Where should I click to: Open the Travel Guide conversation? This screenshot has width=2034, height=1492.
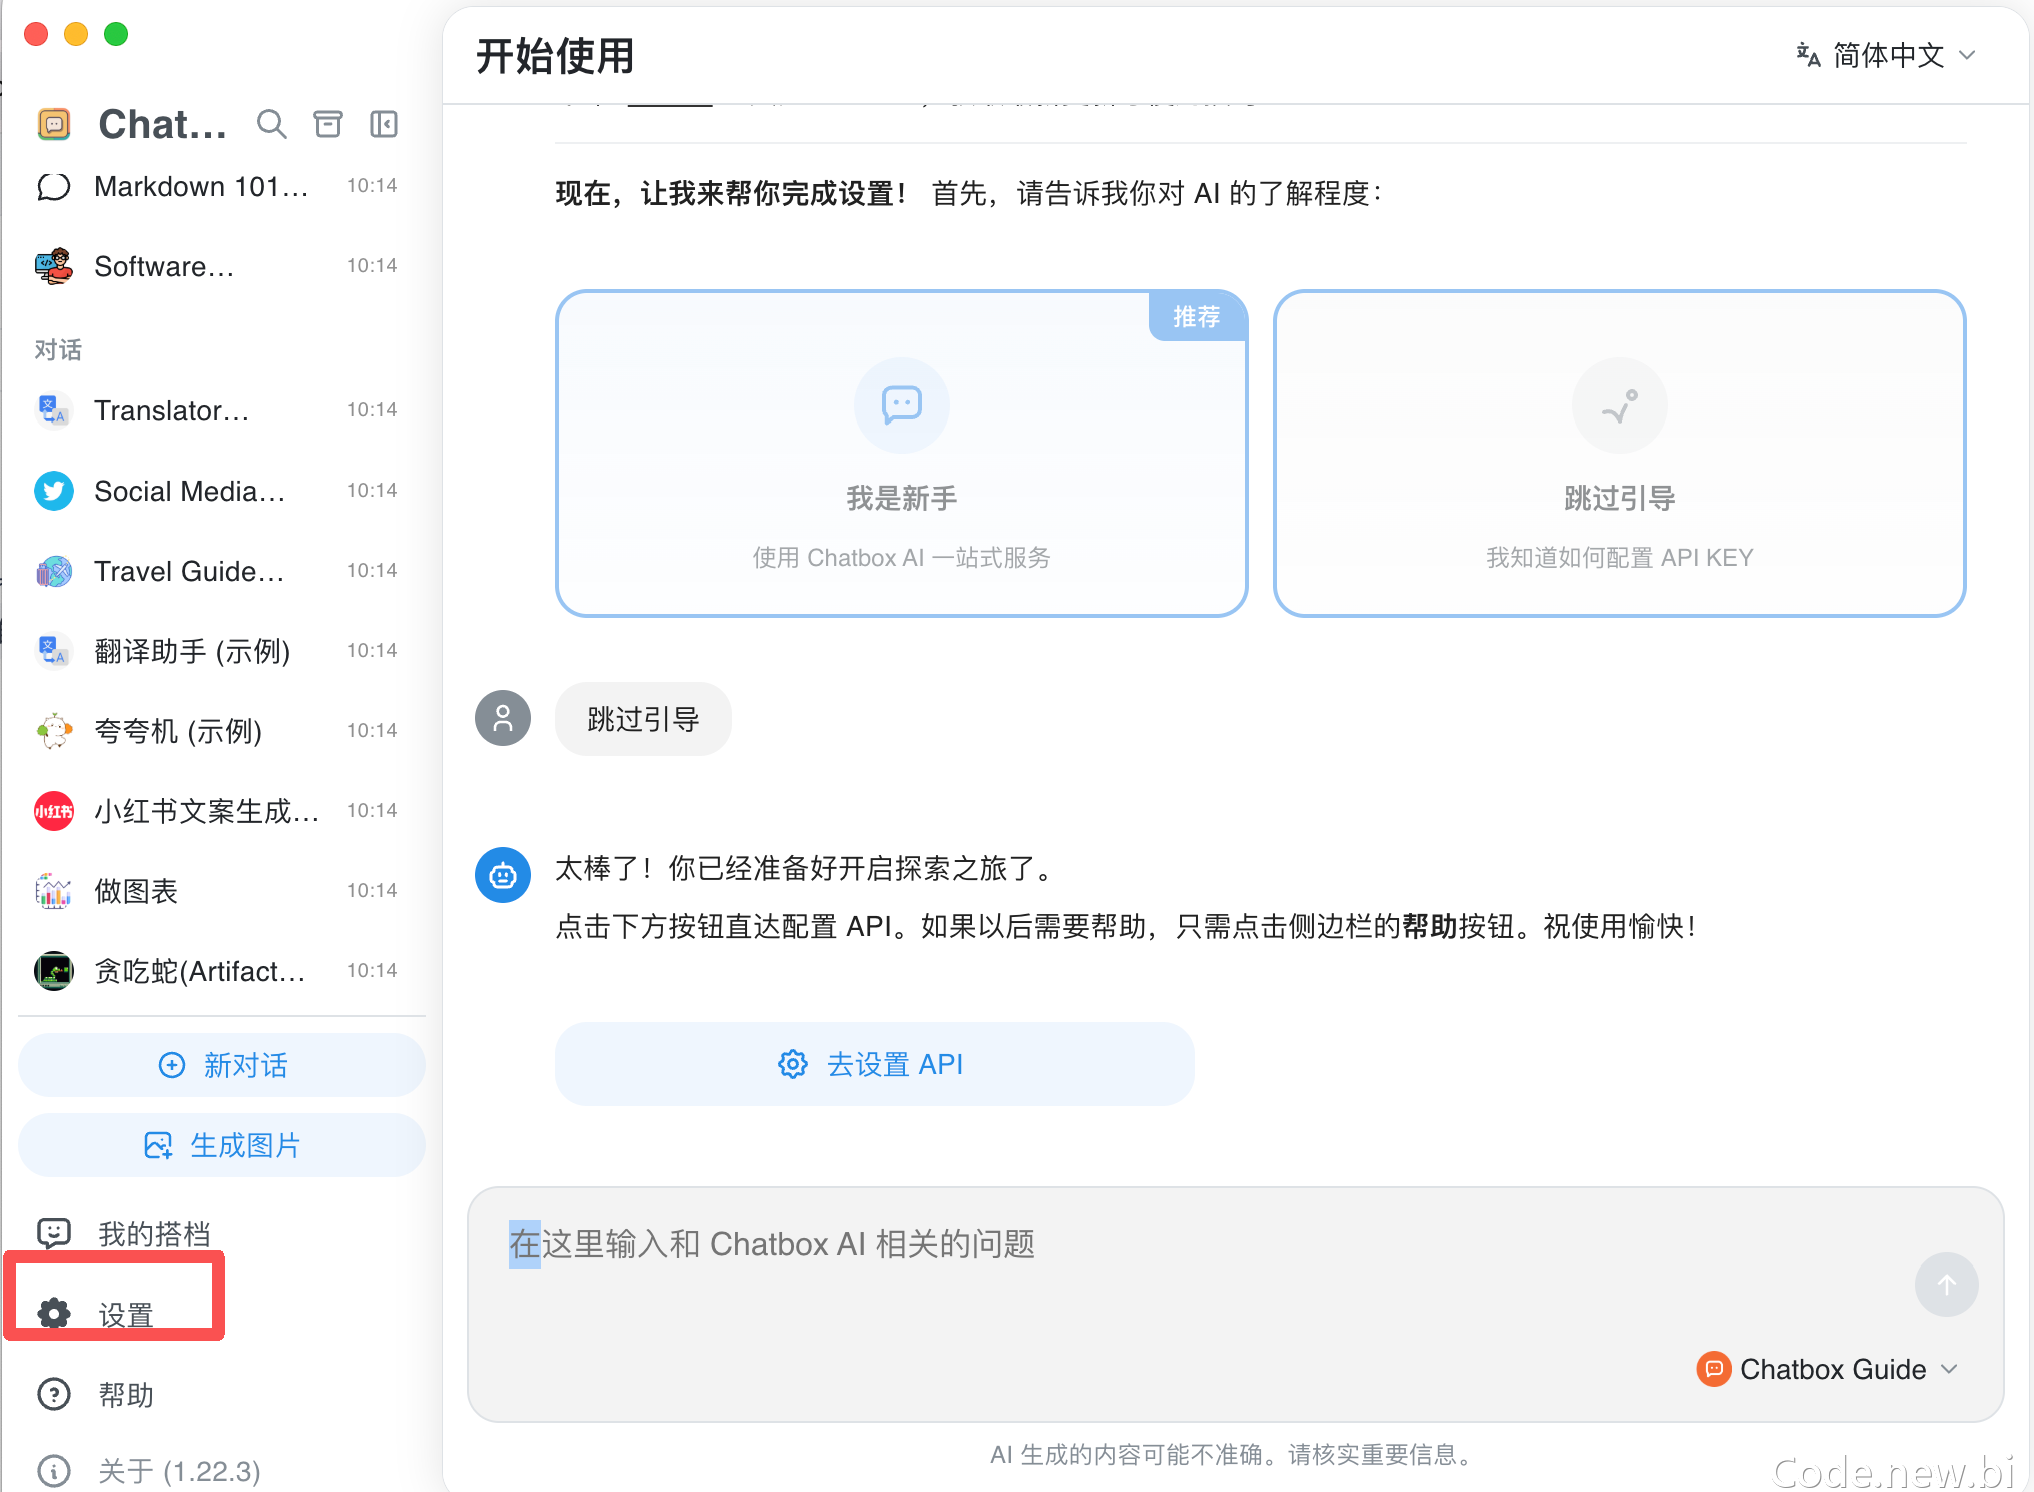[x=222, y=571]
